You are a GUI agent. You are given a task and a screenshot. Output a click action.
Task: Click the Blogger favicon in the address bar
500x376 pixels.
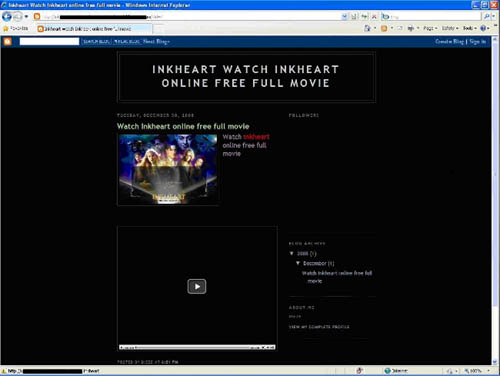click(x=37, y=16)
